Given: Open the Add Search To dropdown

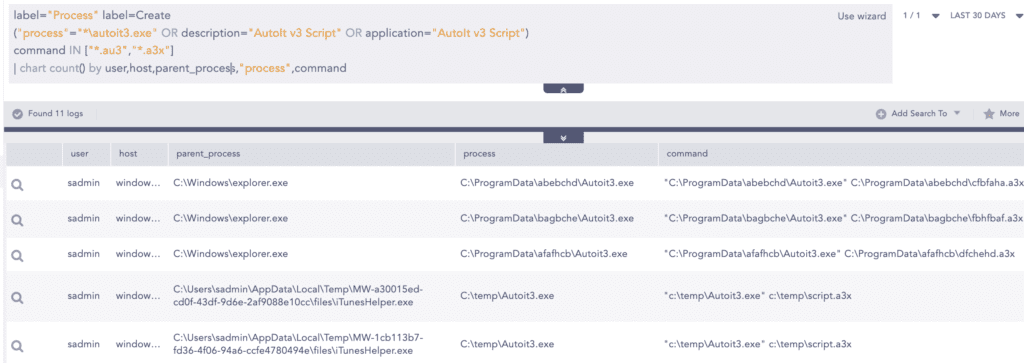Looking at the screenshot, I should 919,114.
